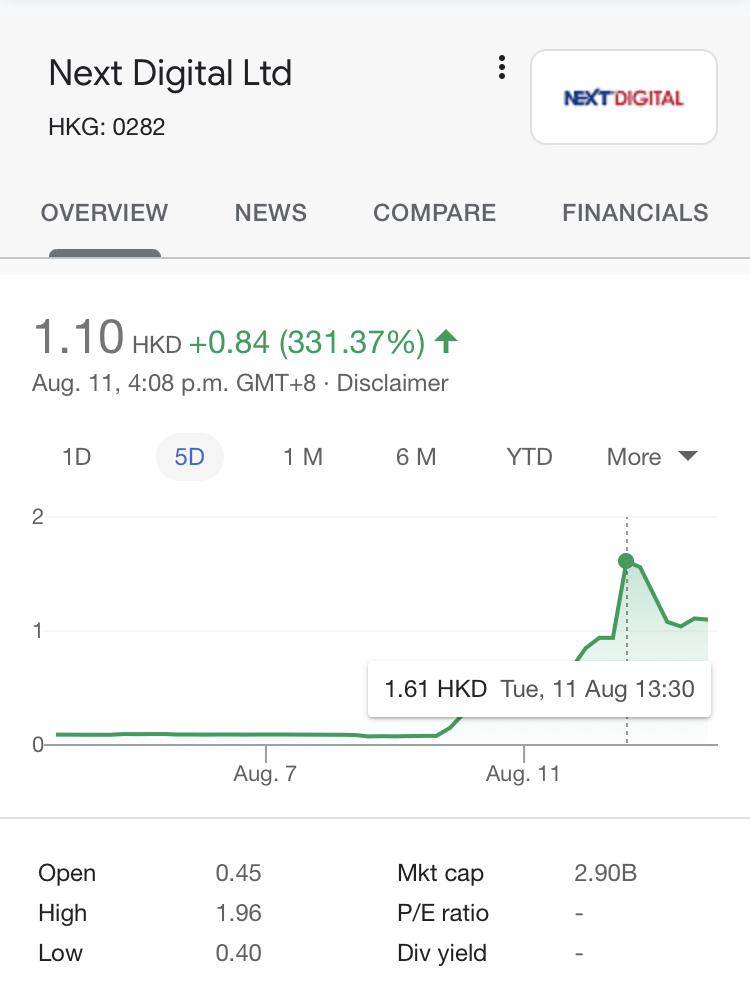Expand the More time ranges dropdown
Image resolution: width=750 pixels, height=1002 pixels.
[x=652, y=457]
